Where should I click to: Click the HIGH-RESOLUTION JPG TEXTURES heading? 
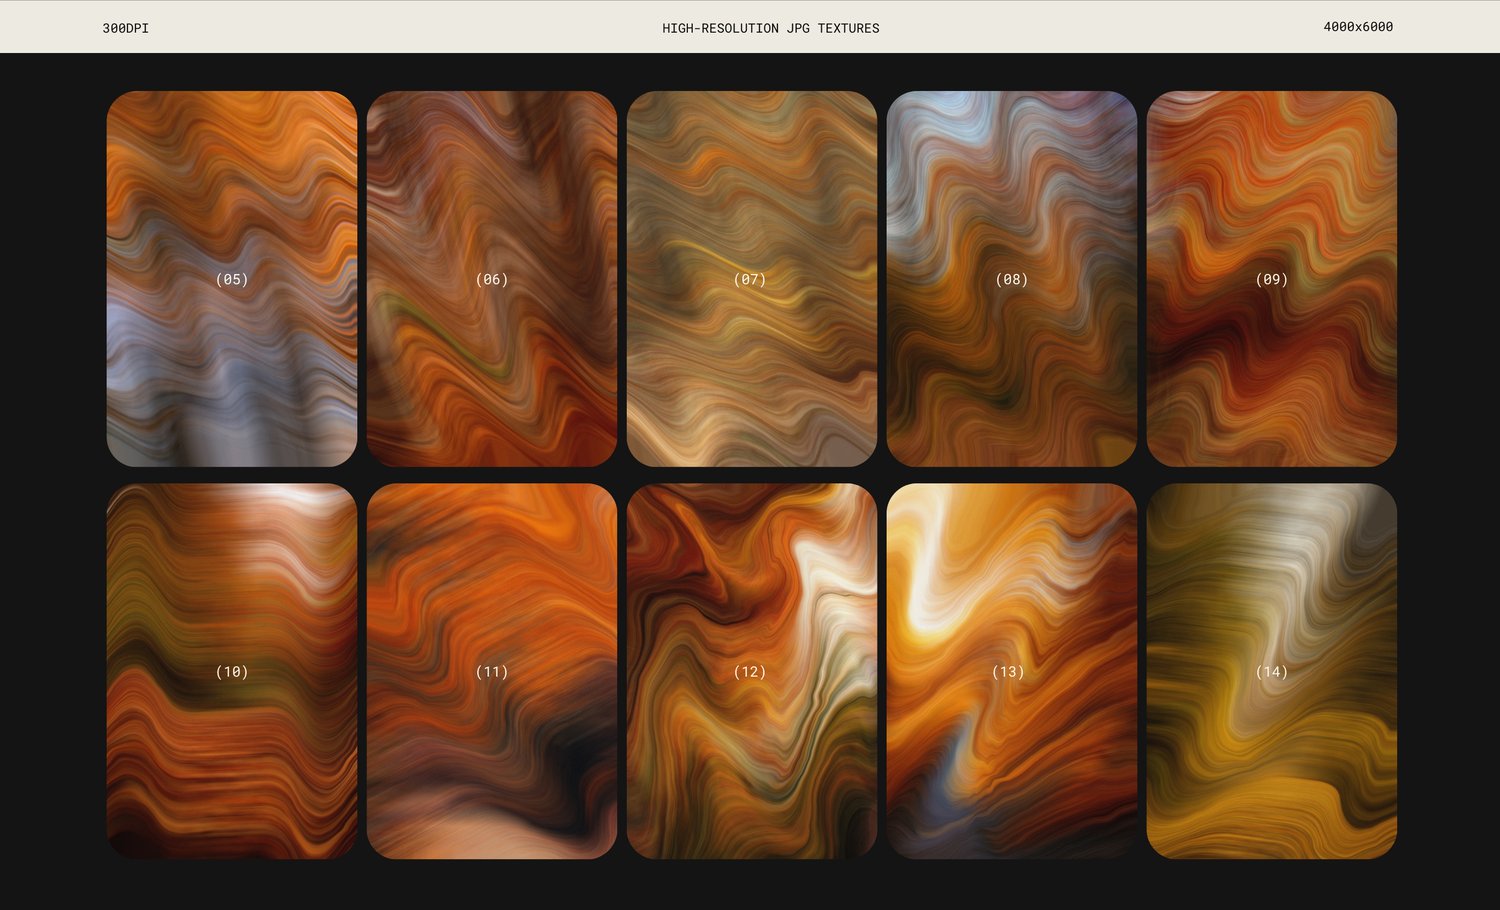771,28
